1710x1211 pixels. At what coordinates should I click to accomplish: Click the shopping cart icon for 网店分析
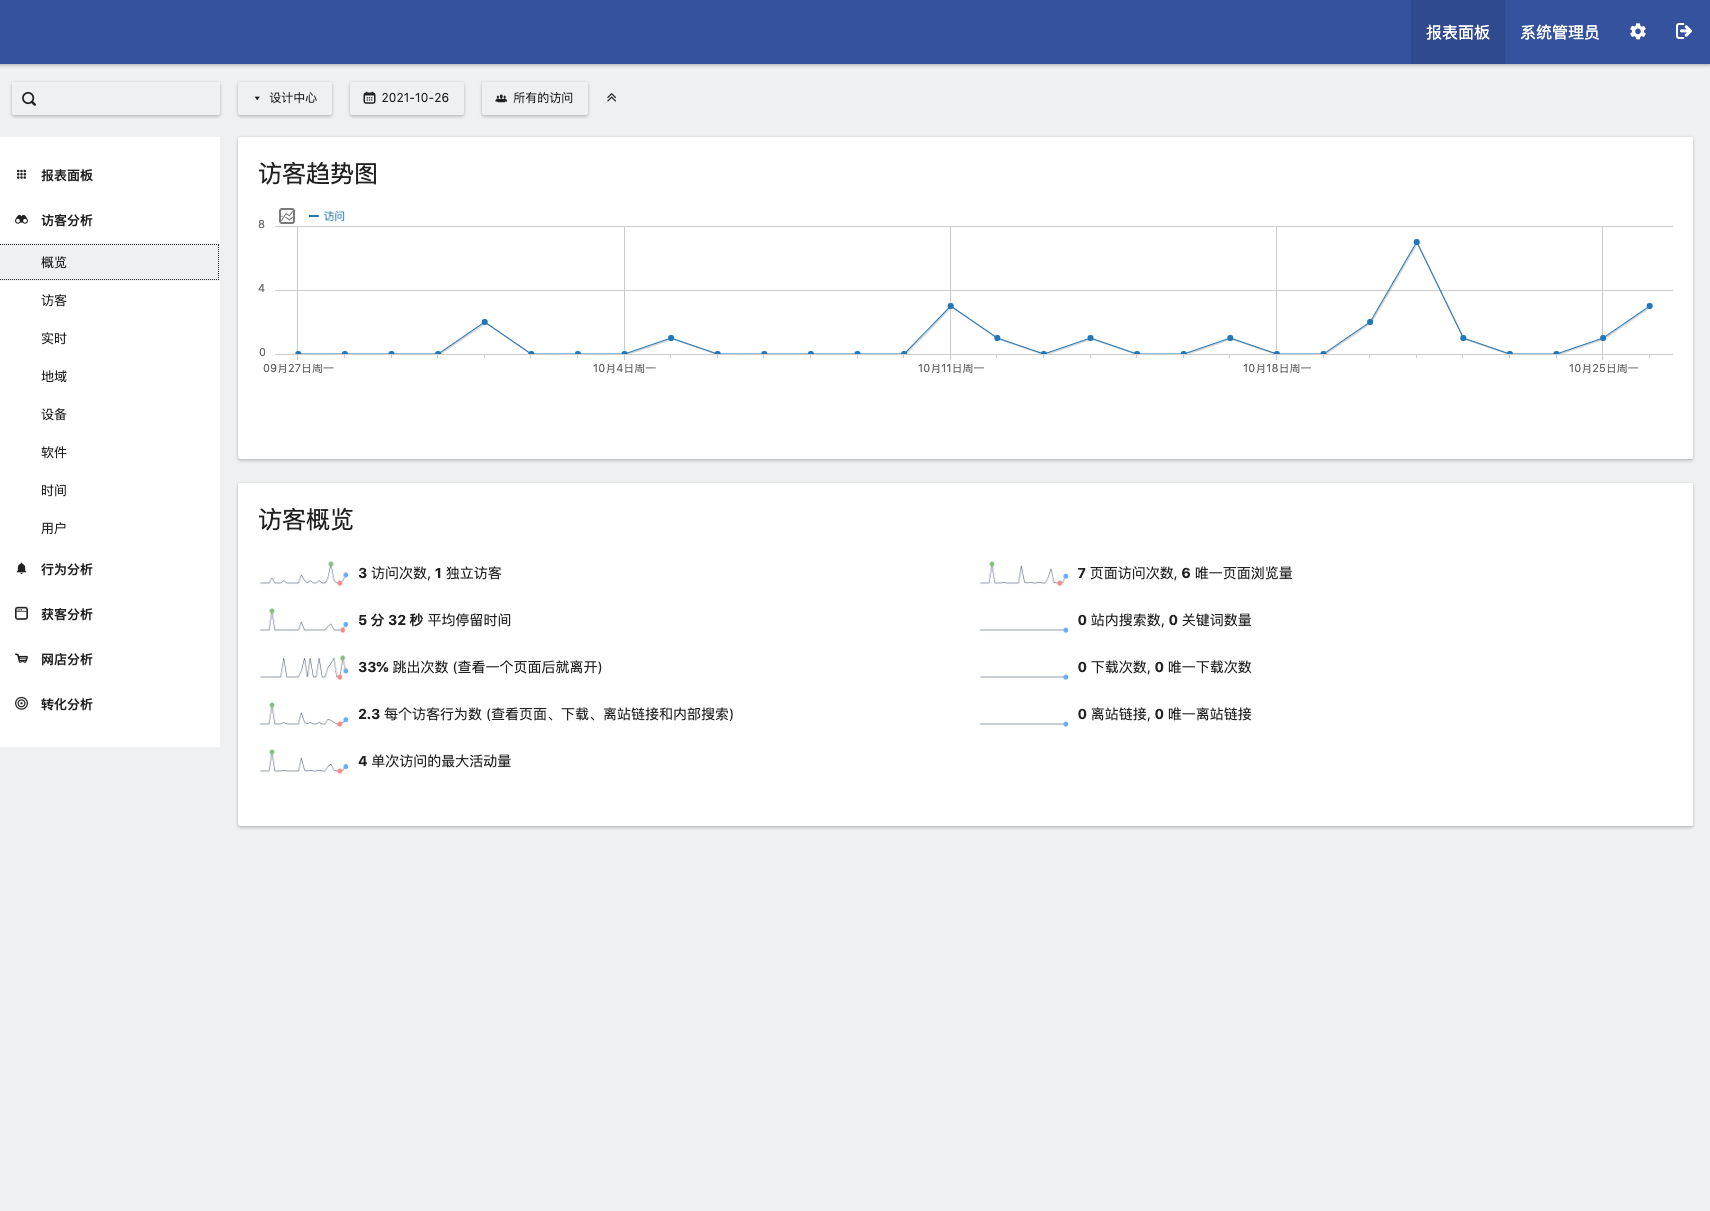pyautogui.click(x=21, y=659)
